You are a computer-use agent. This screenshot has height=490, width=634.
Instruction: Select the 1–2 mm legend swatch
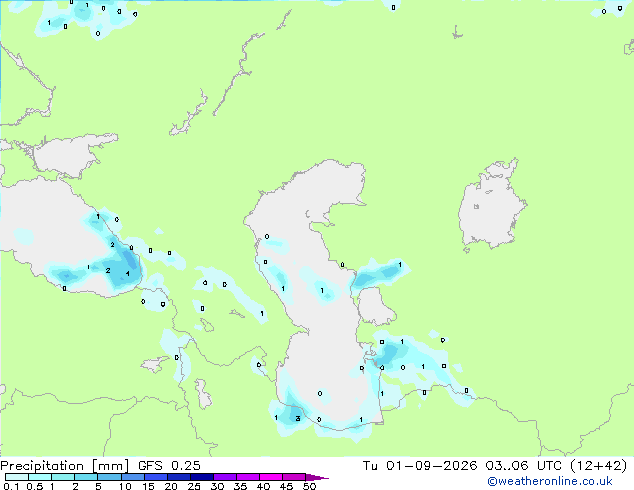tap(63, 477)
